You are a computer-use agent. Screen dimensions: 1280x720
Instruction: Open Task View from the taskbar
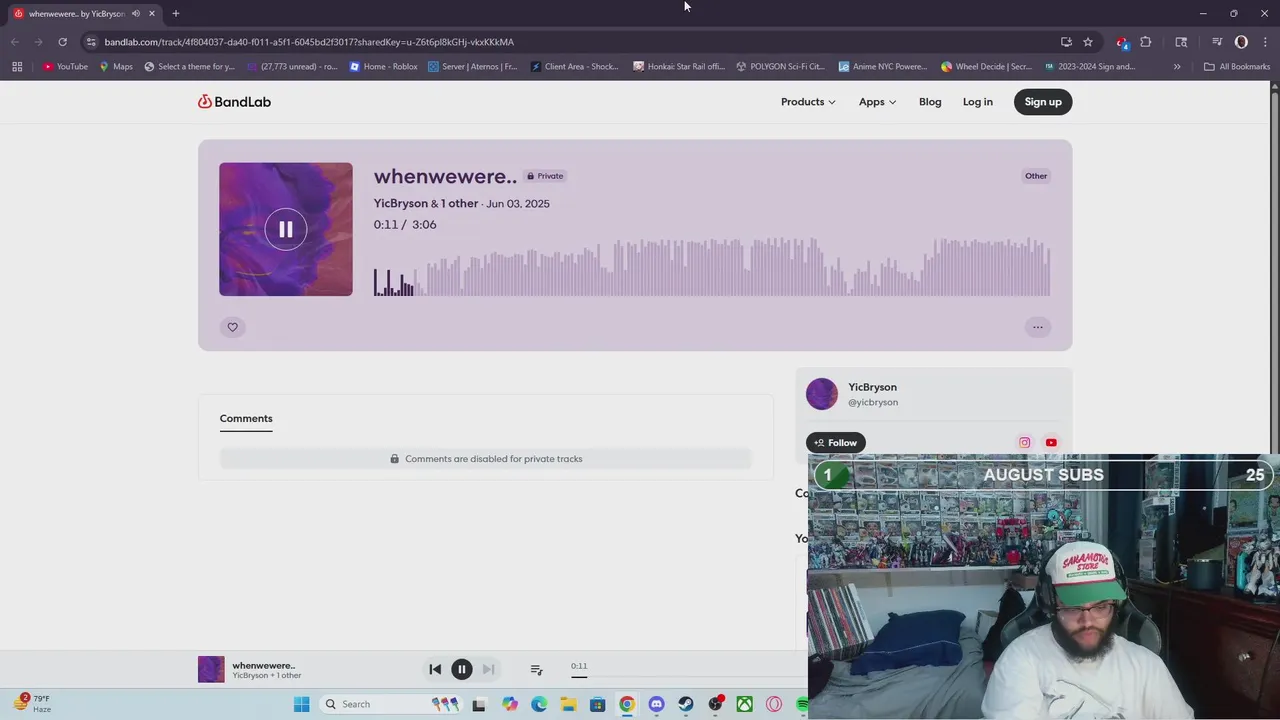point(479,704)
